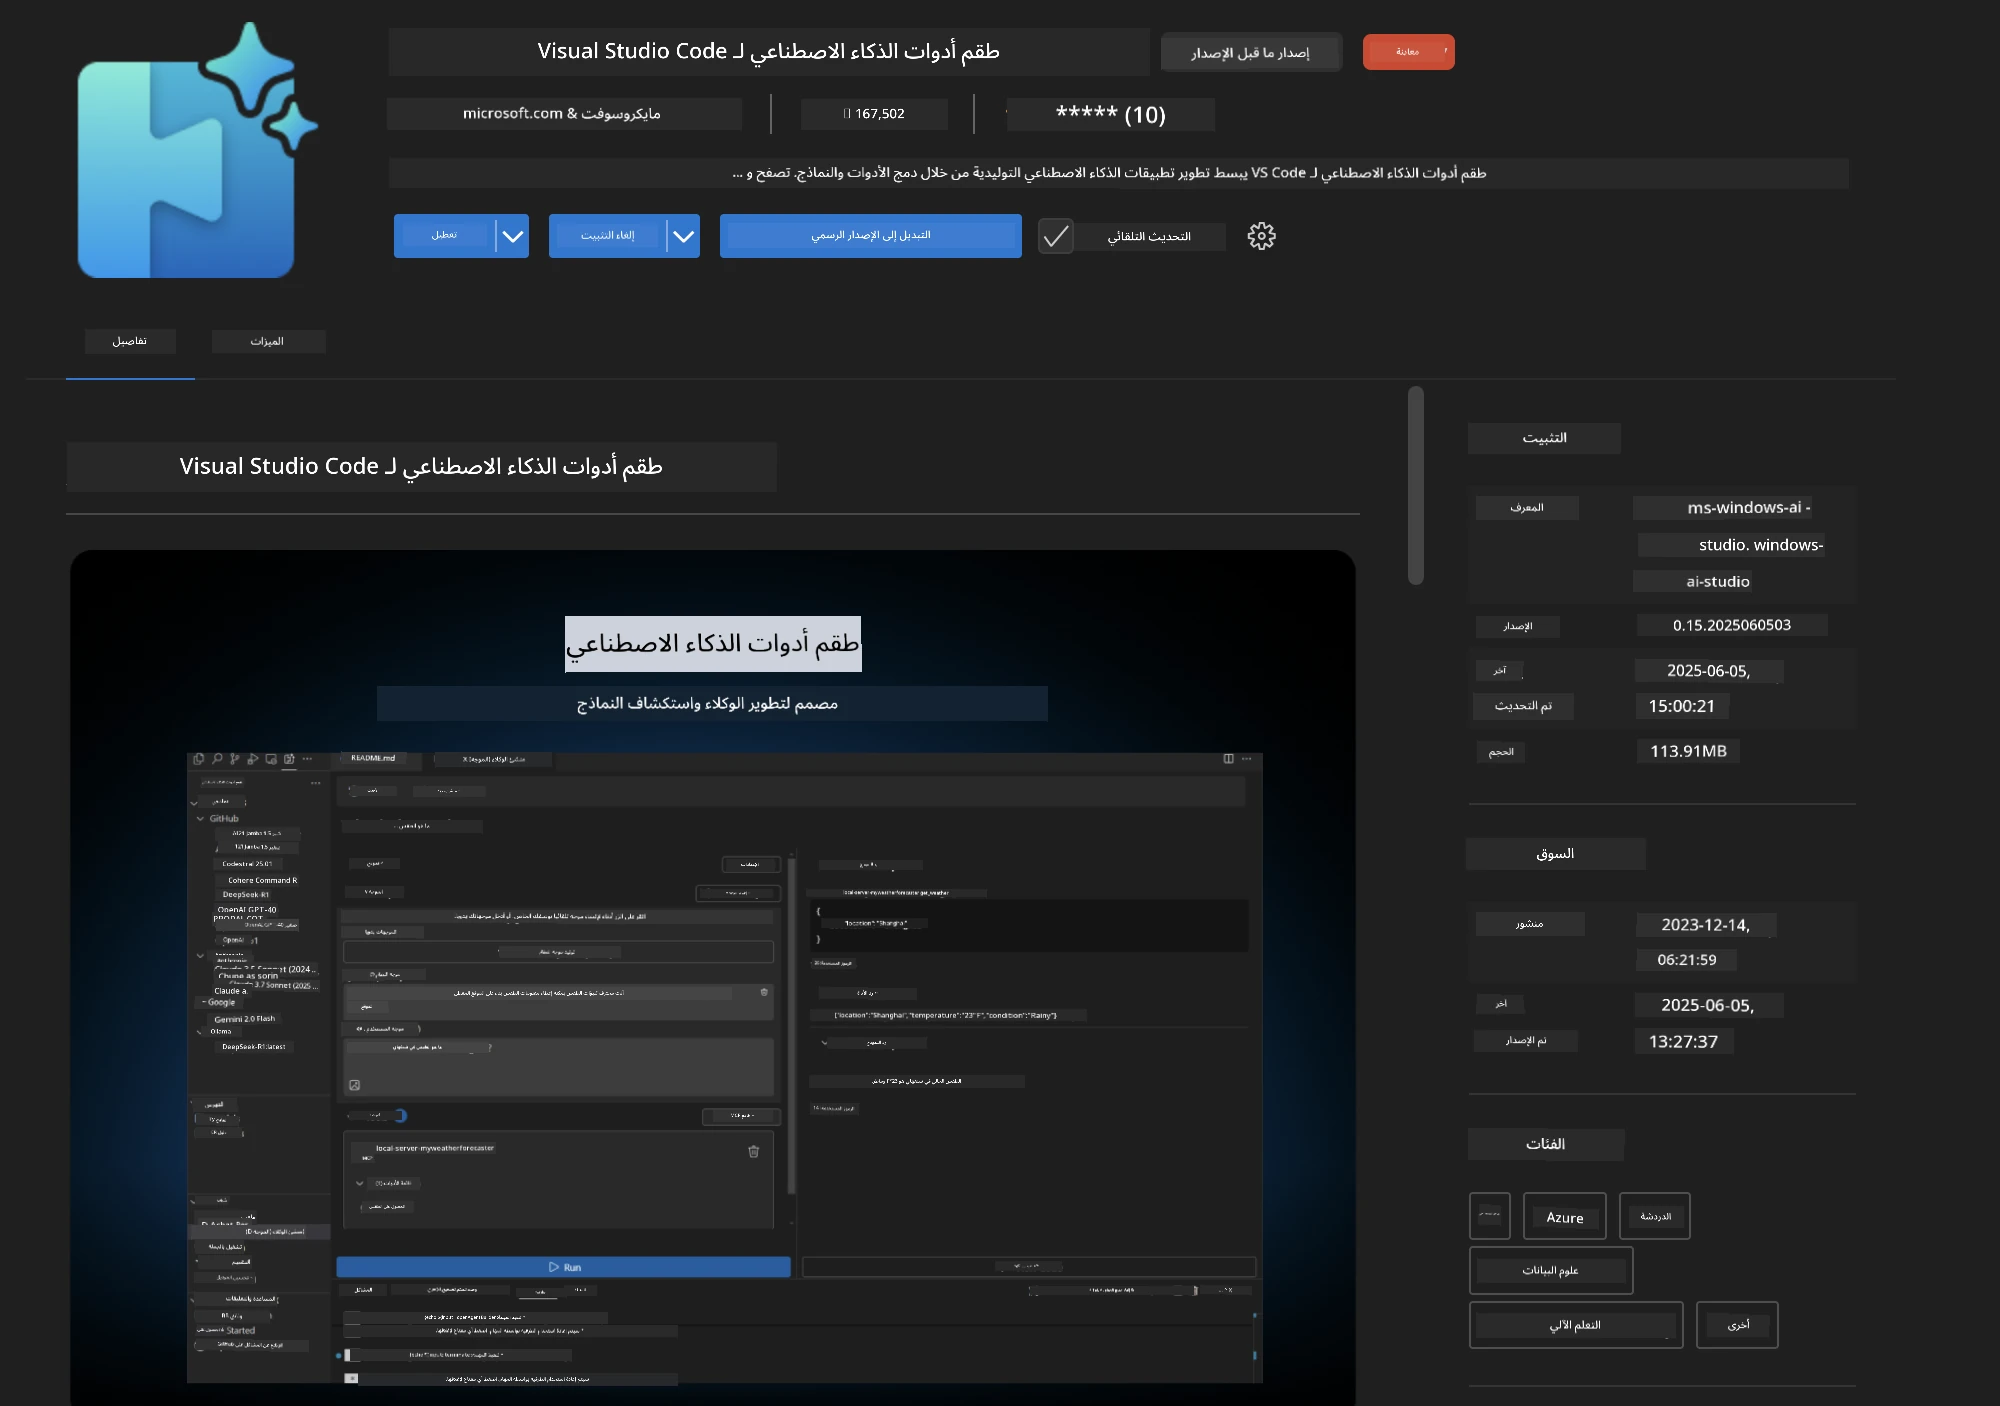Click the الحجم size label

click(x=1501, y=752)
